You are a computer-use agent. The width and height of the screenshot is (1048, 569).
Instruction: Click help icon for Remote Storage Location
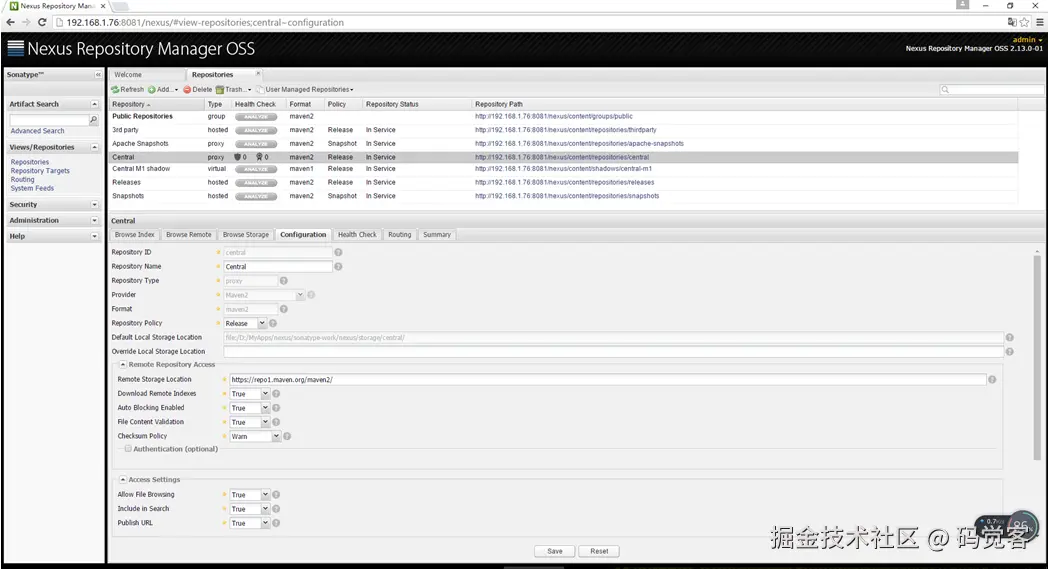(x=992, y=379)
